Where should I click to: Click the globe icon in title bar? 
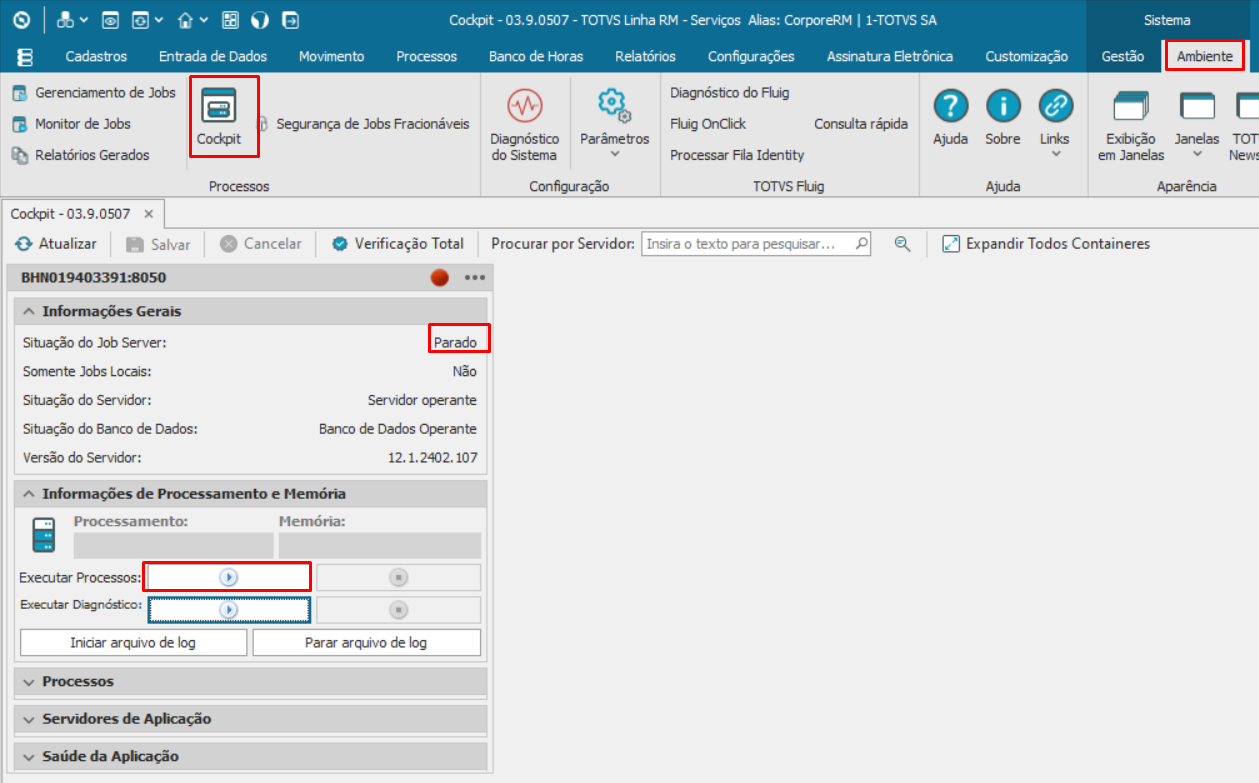coord(260,20)
